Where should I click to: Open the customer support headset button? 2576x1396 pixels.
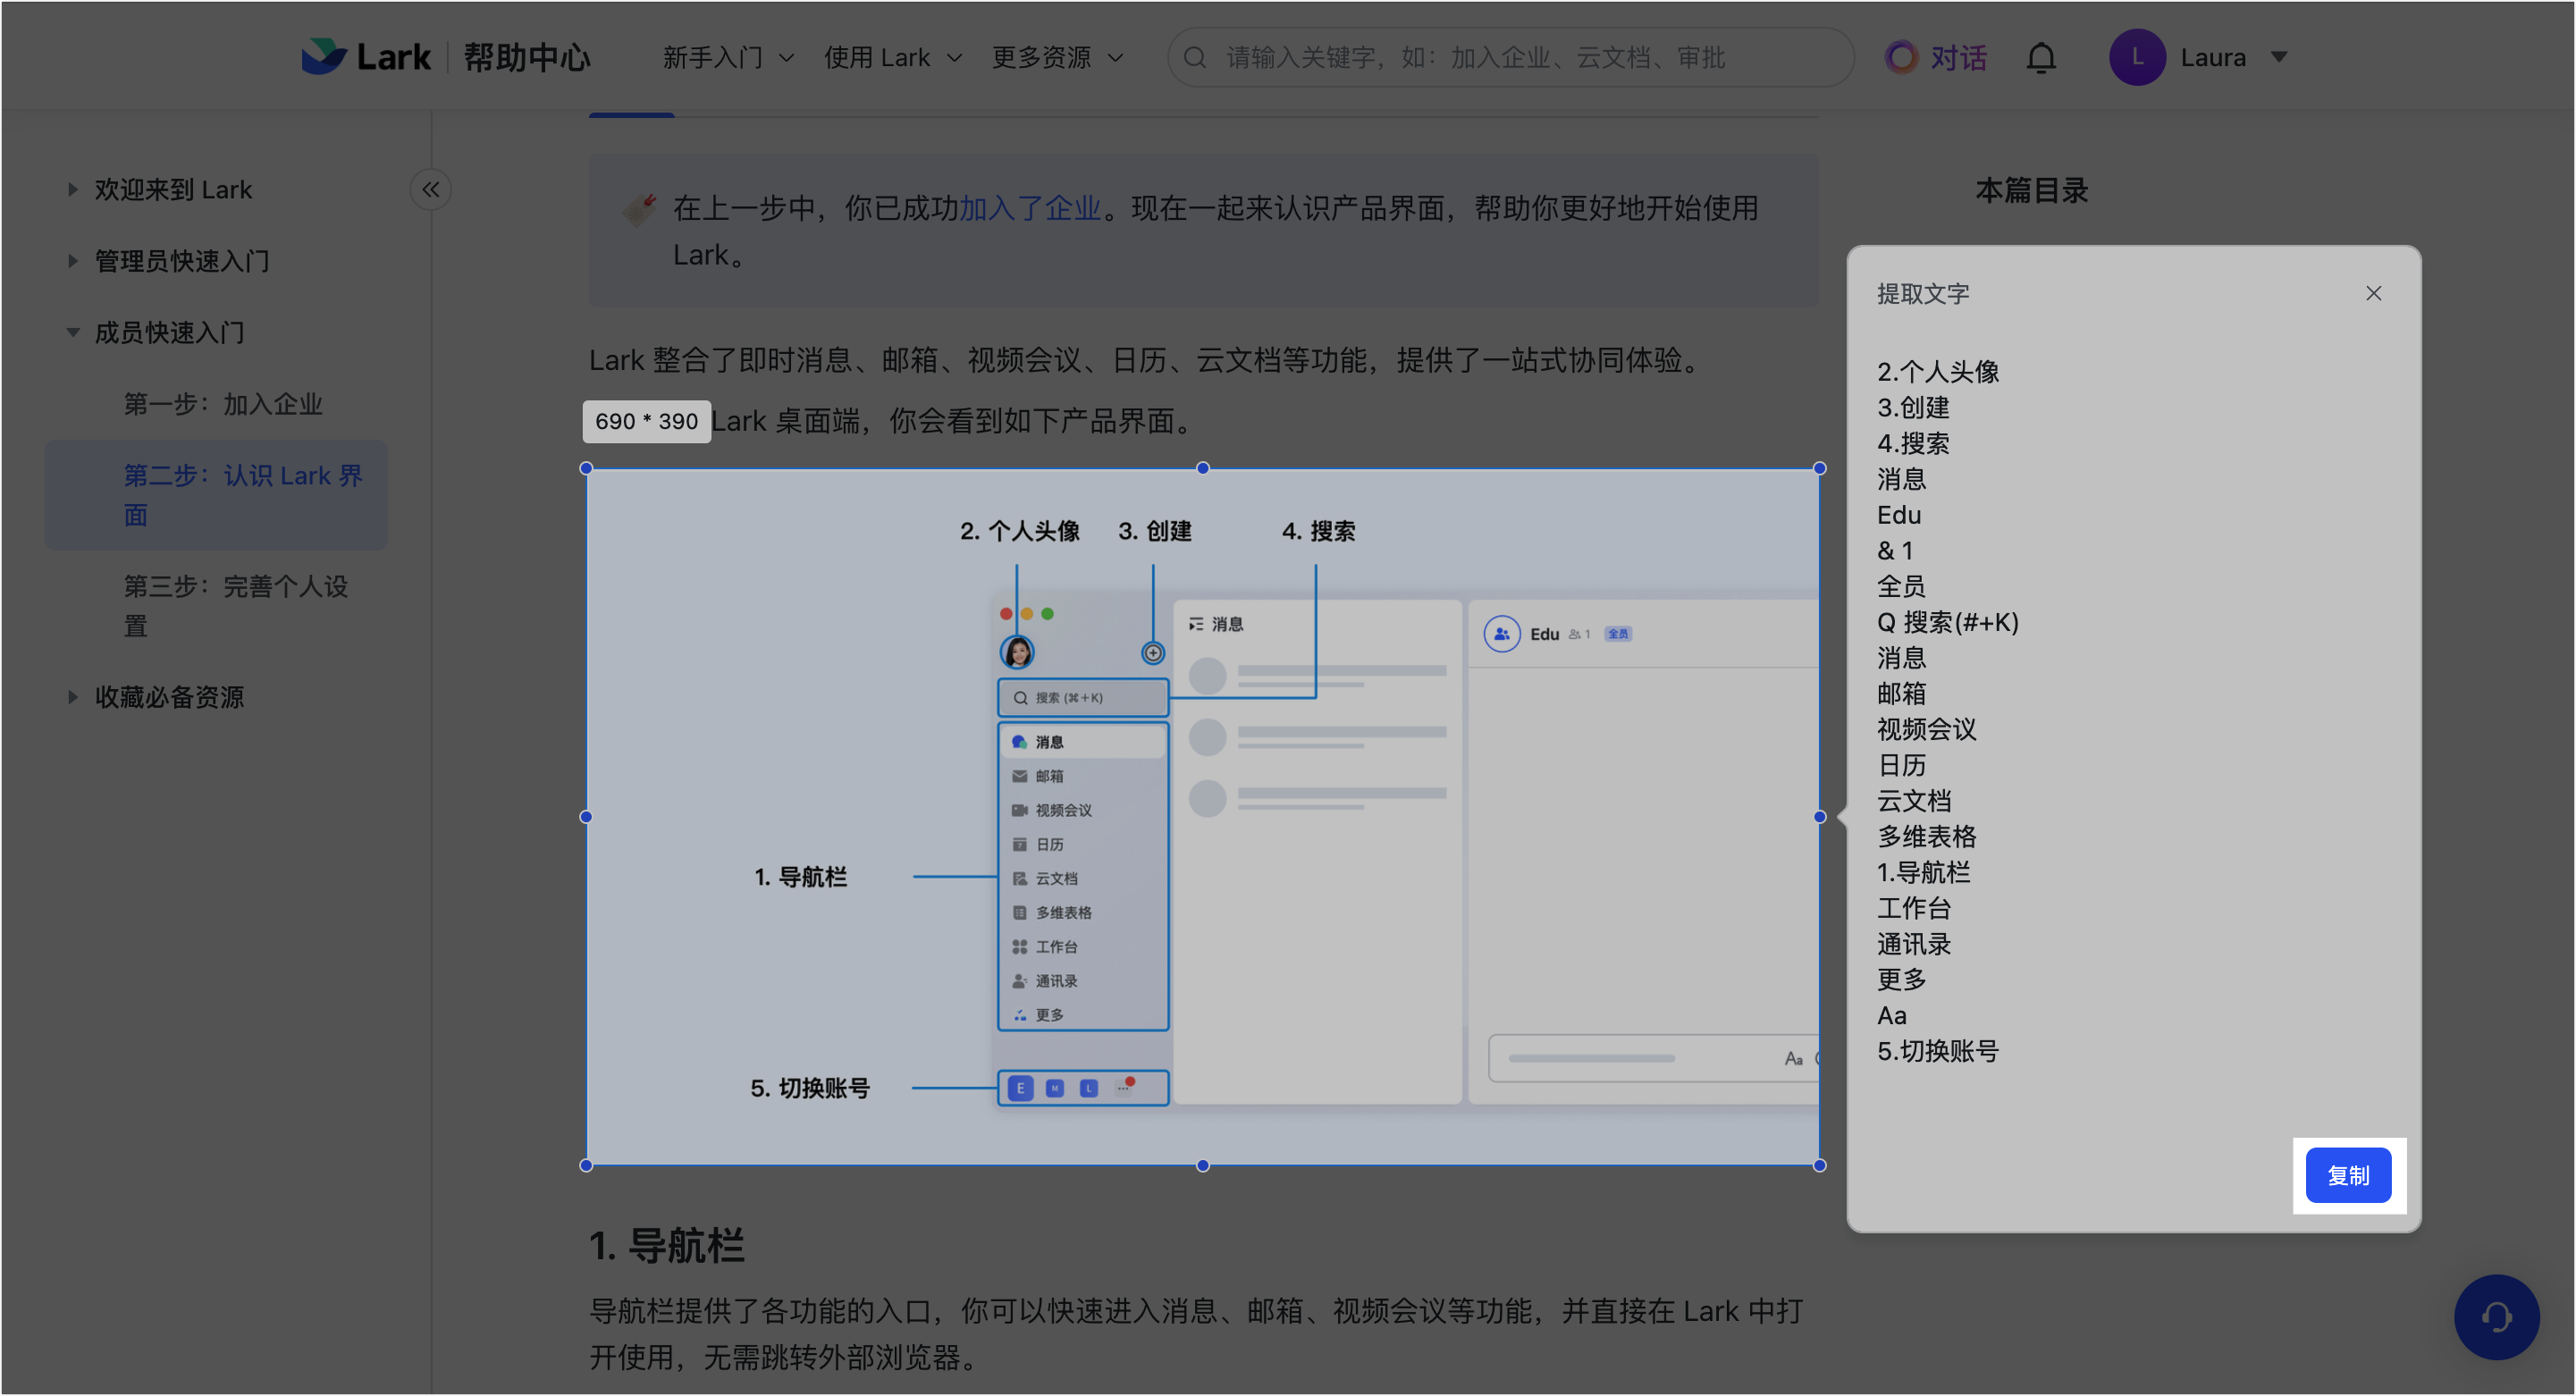click(2496, 1317)
